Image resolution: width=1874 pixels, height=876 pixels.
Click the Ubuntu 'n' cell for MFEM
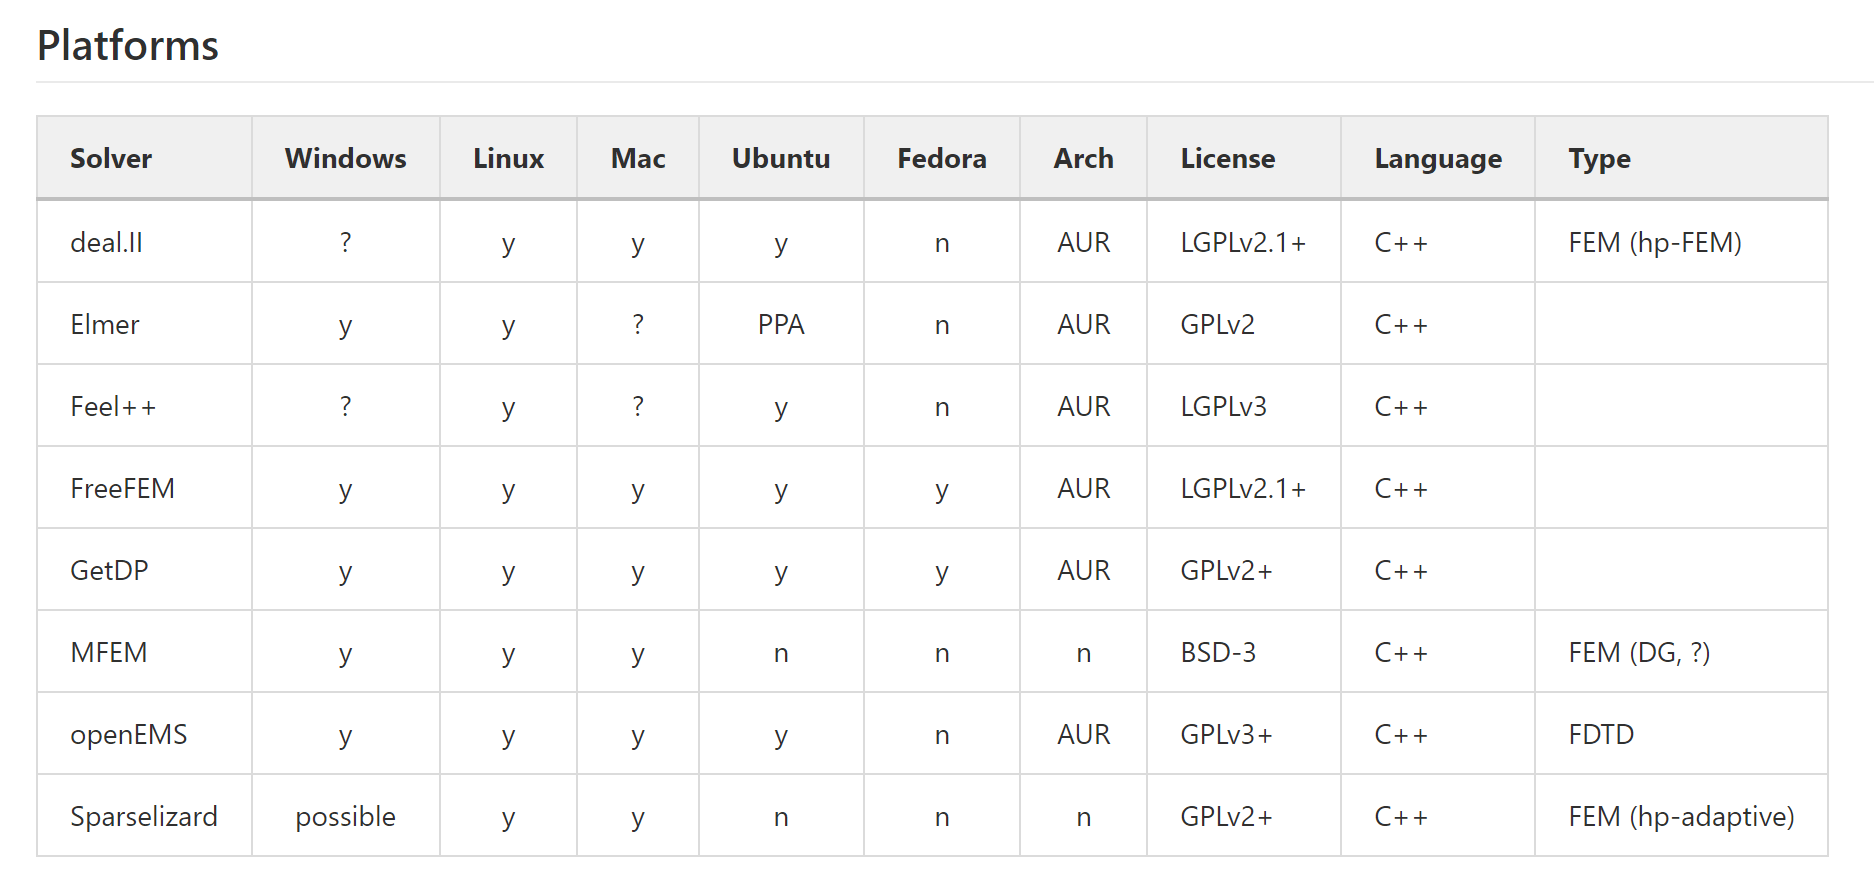pos(781,654)
